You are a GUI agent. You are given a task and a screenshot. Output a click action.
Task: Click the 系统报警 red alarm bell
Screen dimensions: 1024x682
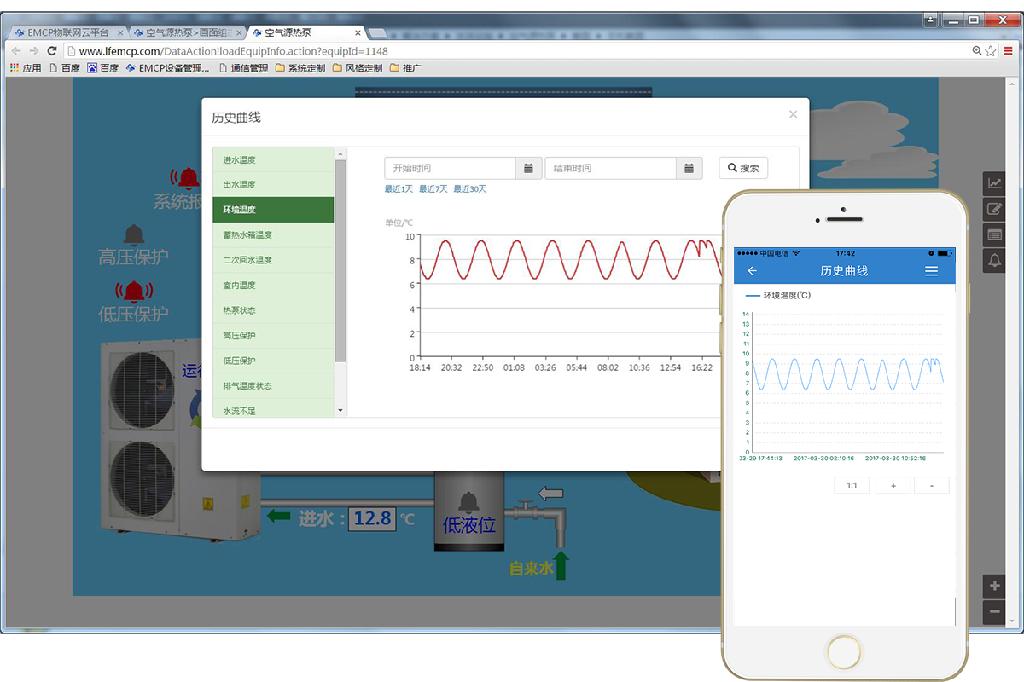(x=187, y=178)
